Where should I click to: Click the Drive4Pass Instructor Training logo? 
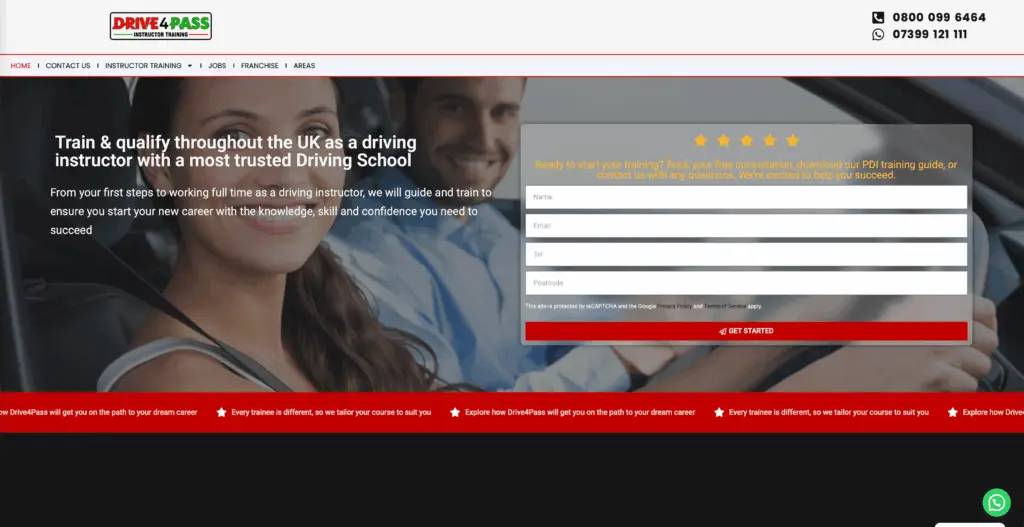(x=161, y=26)
